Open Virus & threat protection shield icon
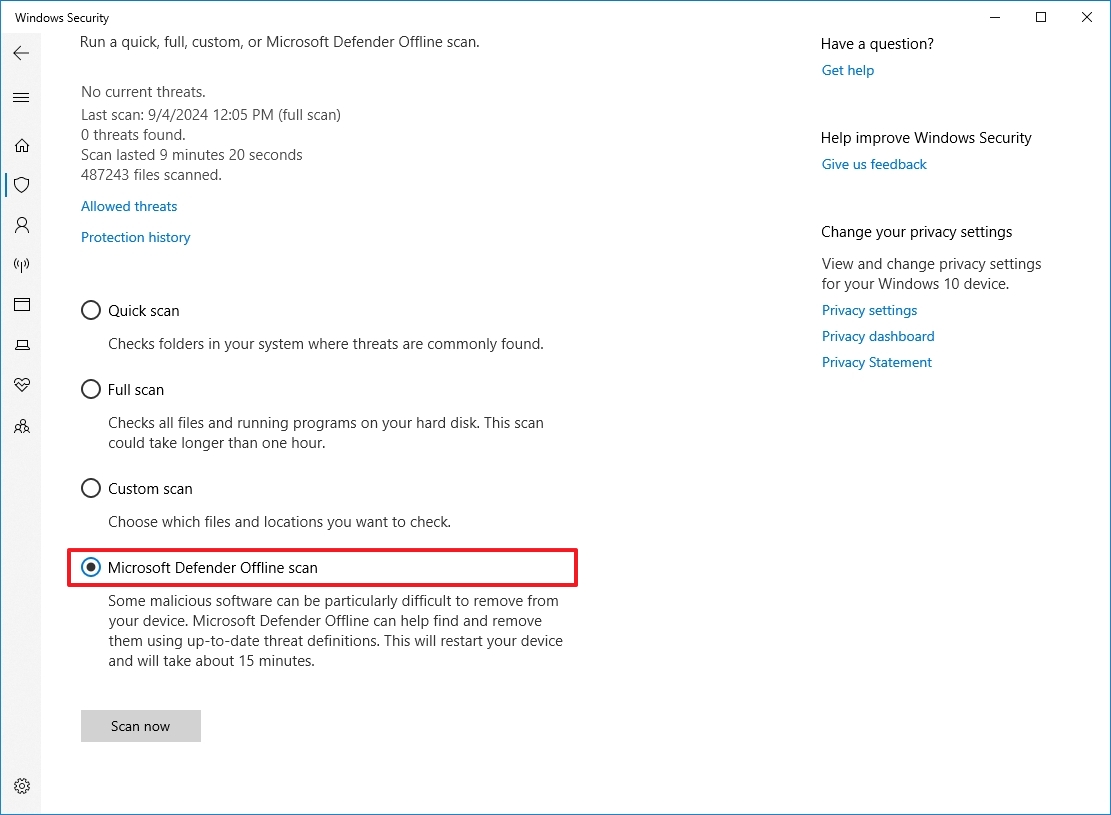This screenshot has height=815, width=1111. [22, 185]
